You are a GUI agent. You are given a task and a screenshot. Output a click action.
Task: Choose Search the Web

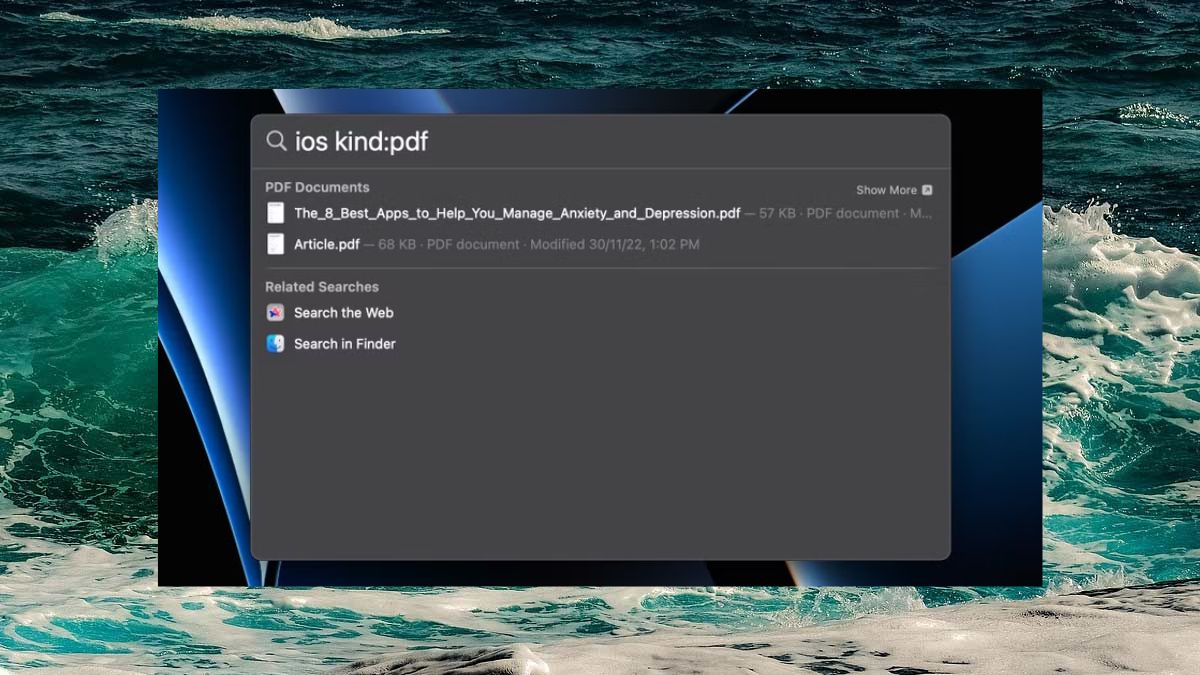click(343, 313)
